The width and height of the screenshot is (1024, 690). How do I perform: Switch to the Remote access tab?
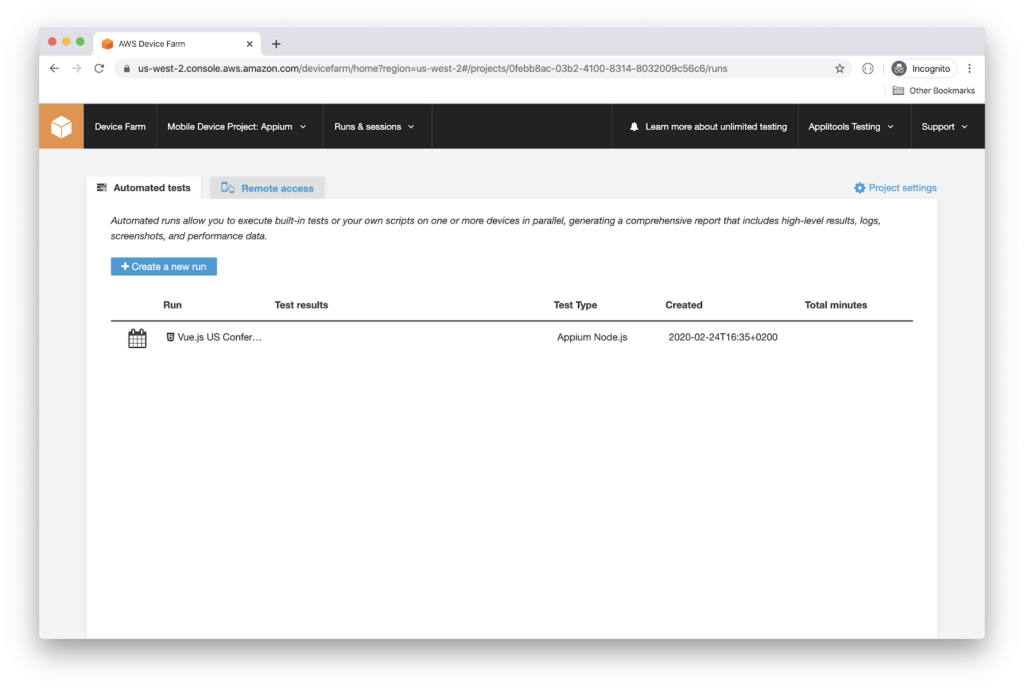coord(268,188)
